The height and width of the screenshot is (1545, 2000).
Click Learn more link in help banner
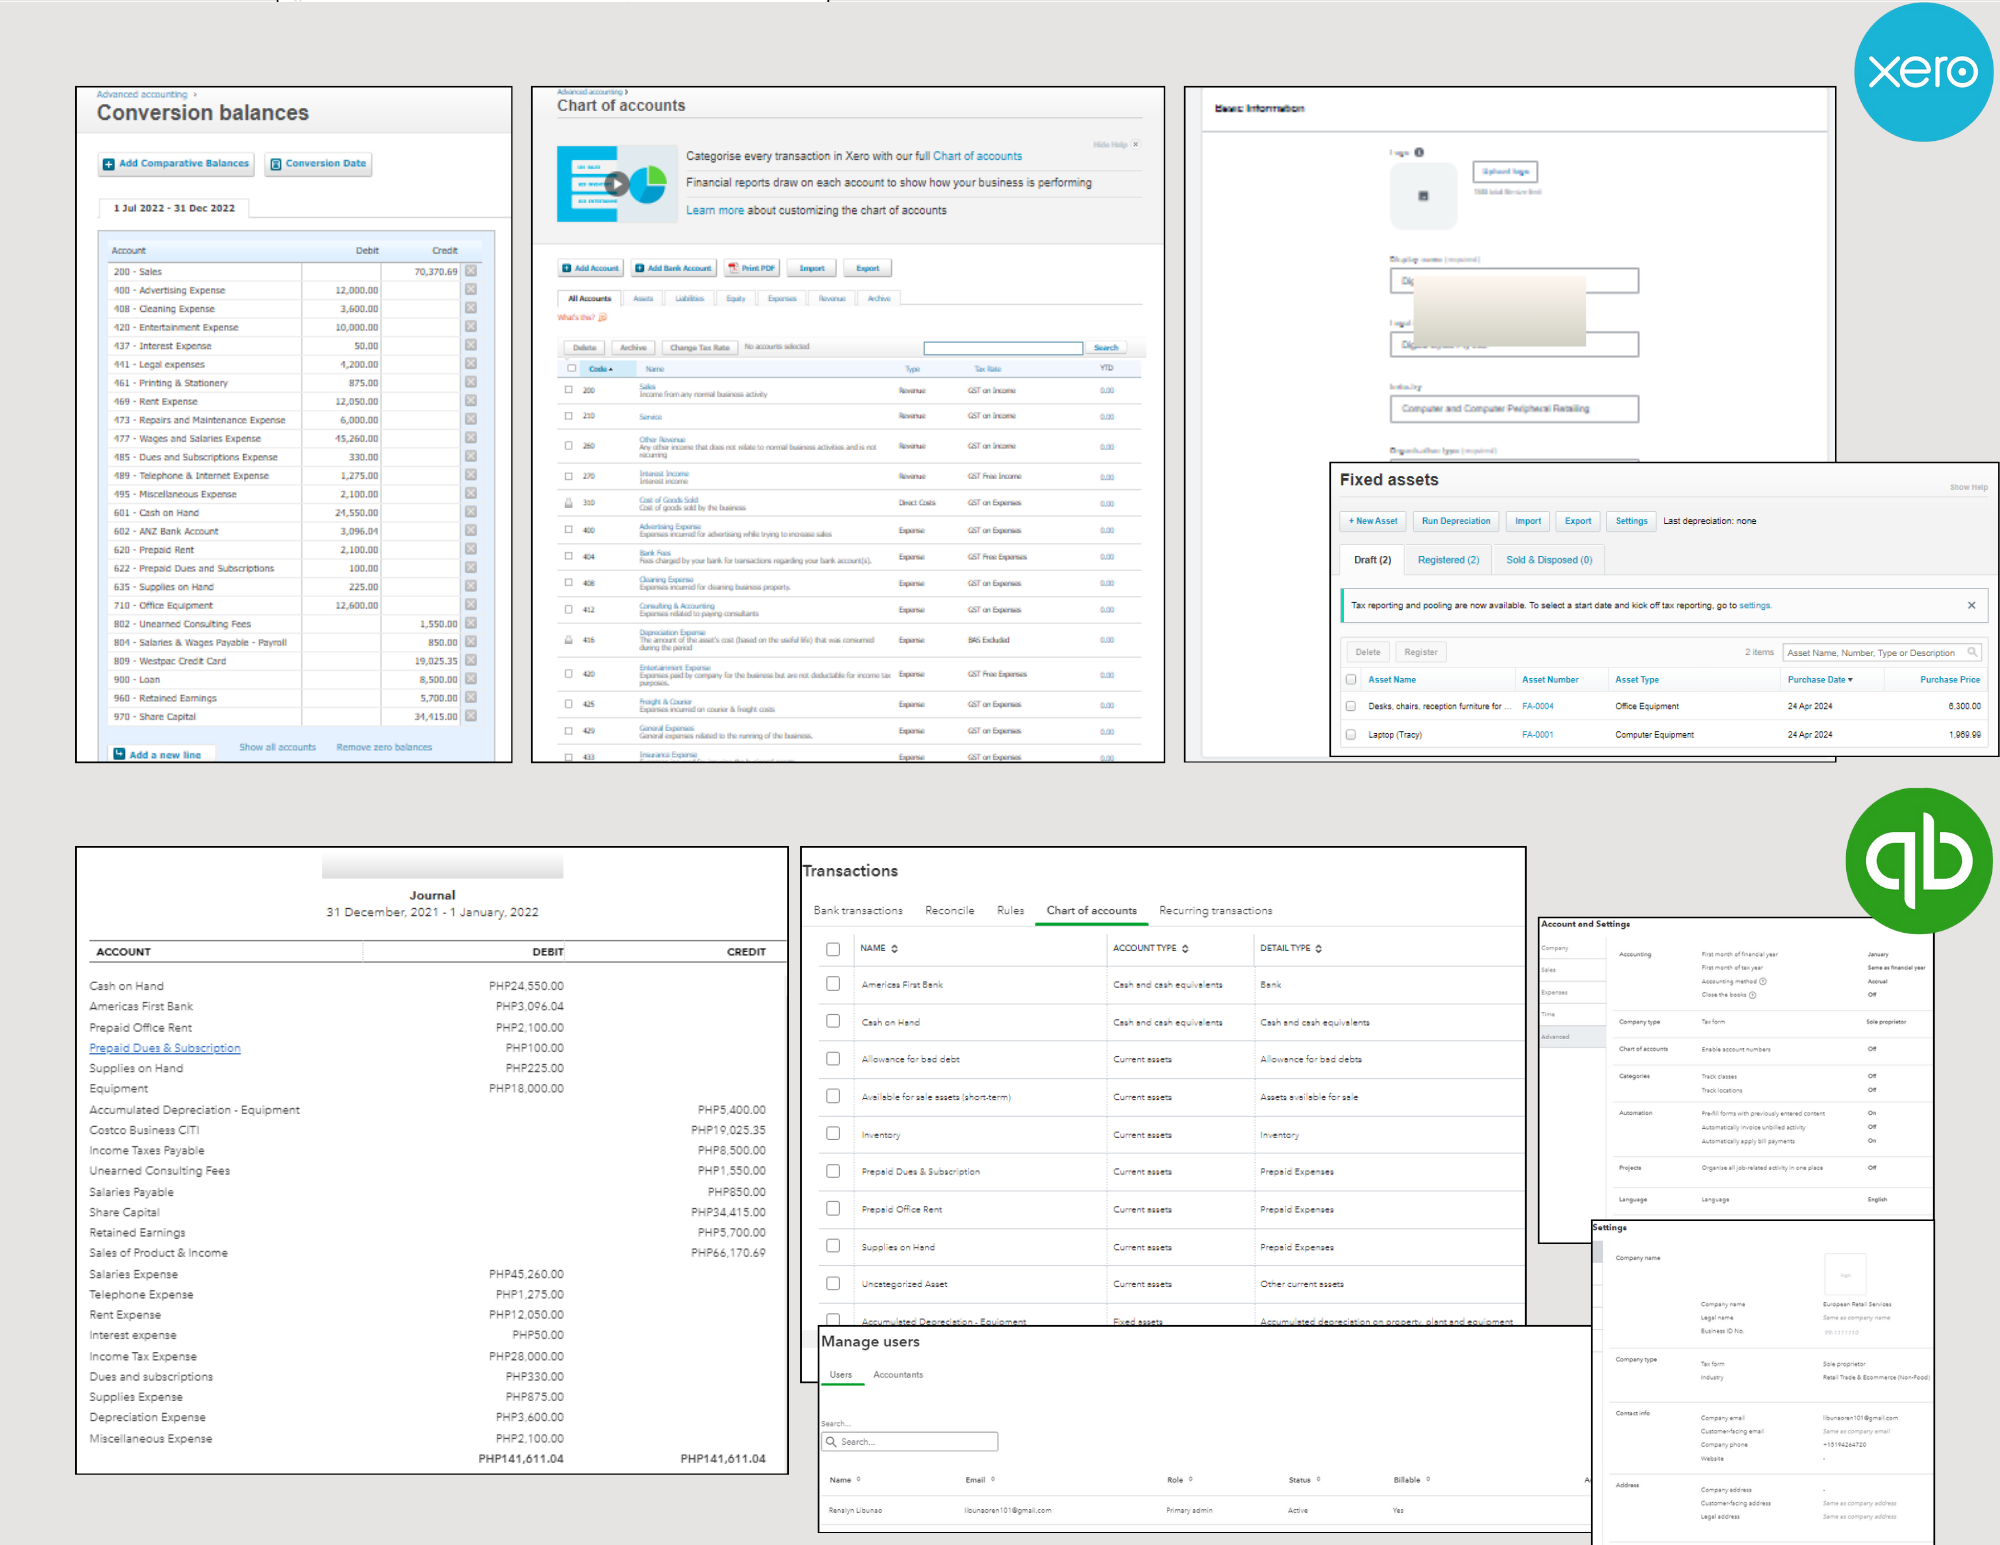pyautogui.click(x=715, y=210)
